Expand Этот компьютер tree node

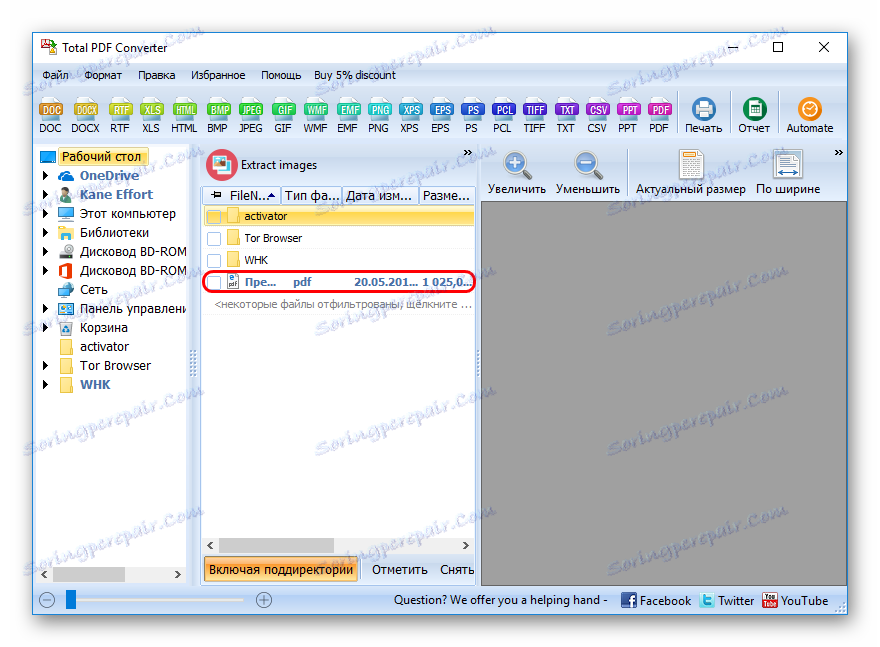pos(45,214)
